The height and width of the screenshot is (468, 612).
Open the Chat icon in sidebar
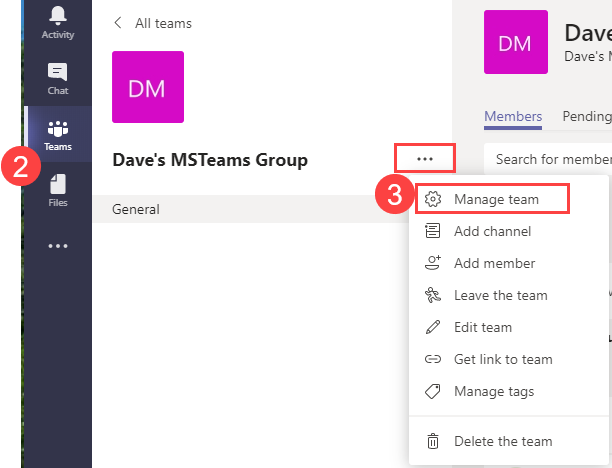(57, 72)
